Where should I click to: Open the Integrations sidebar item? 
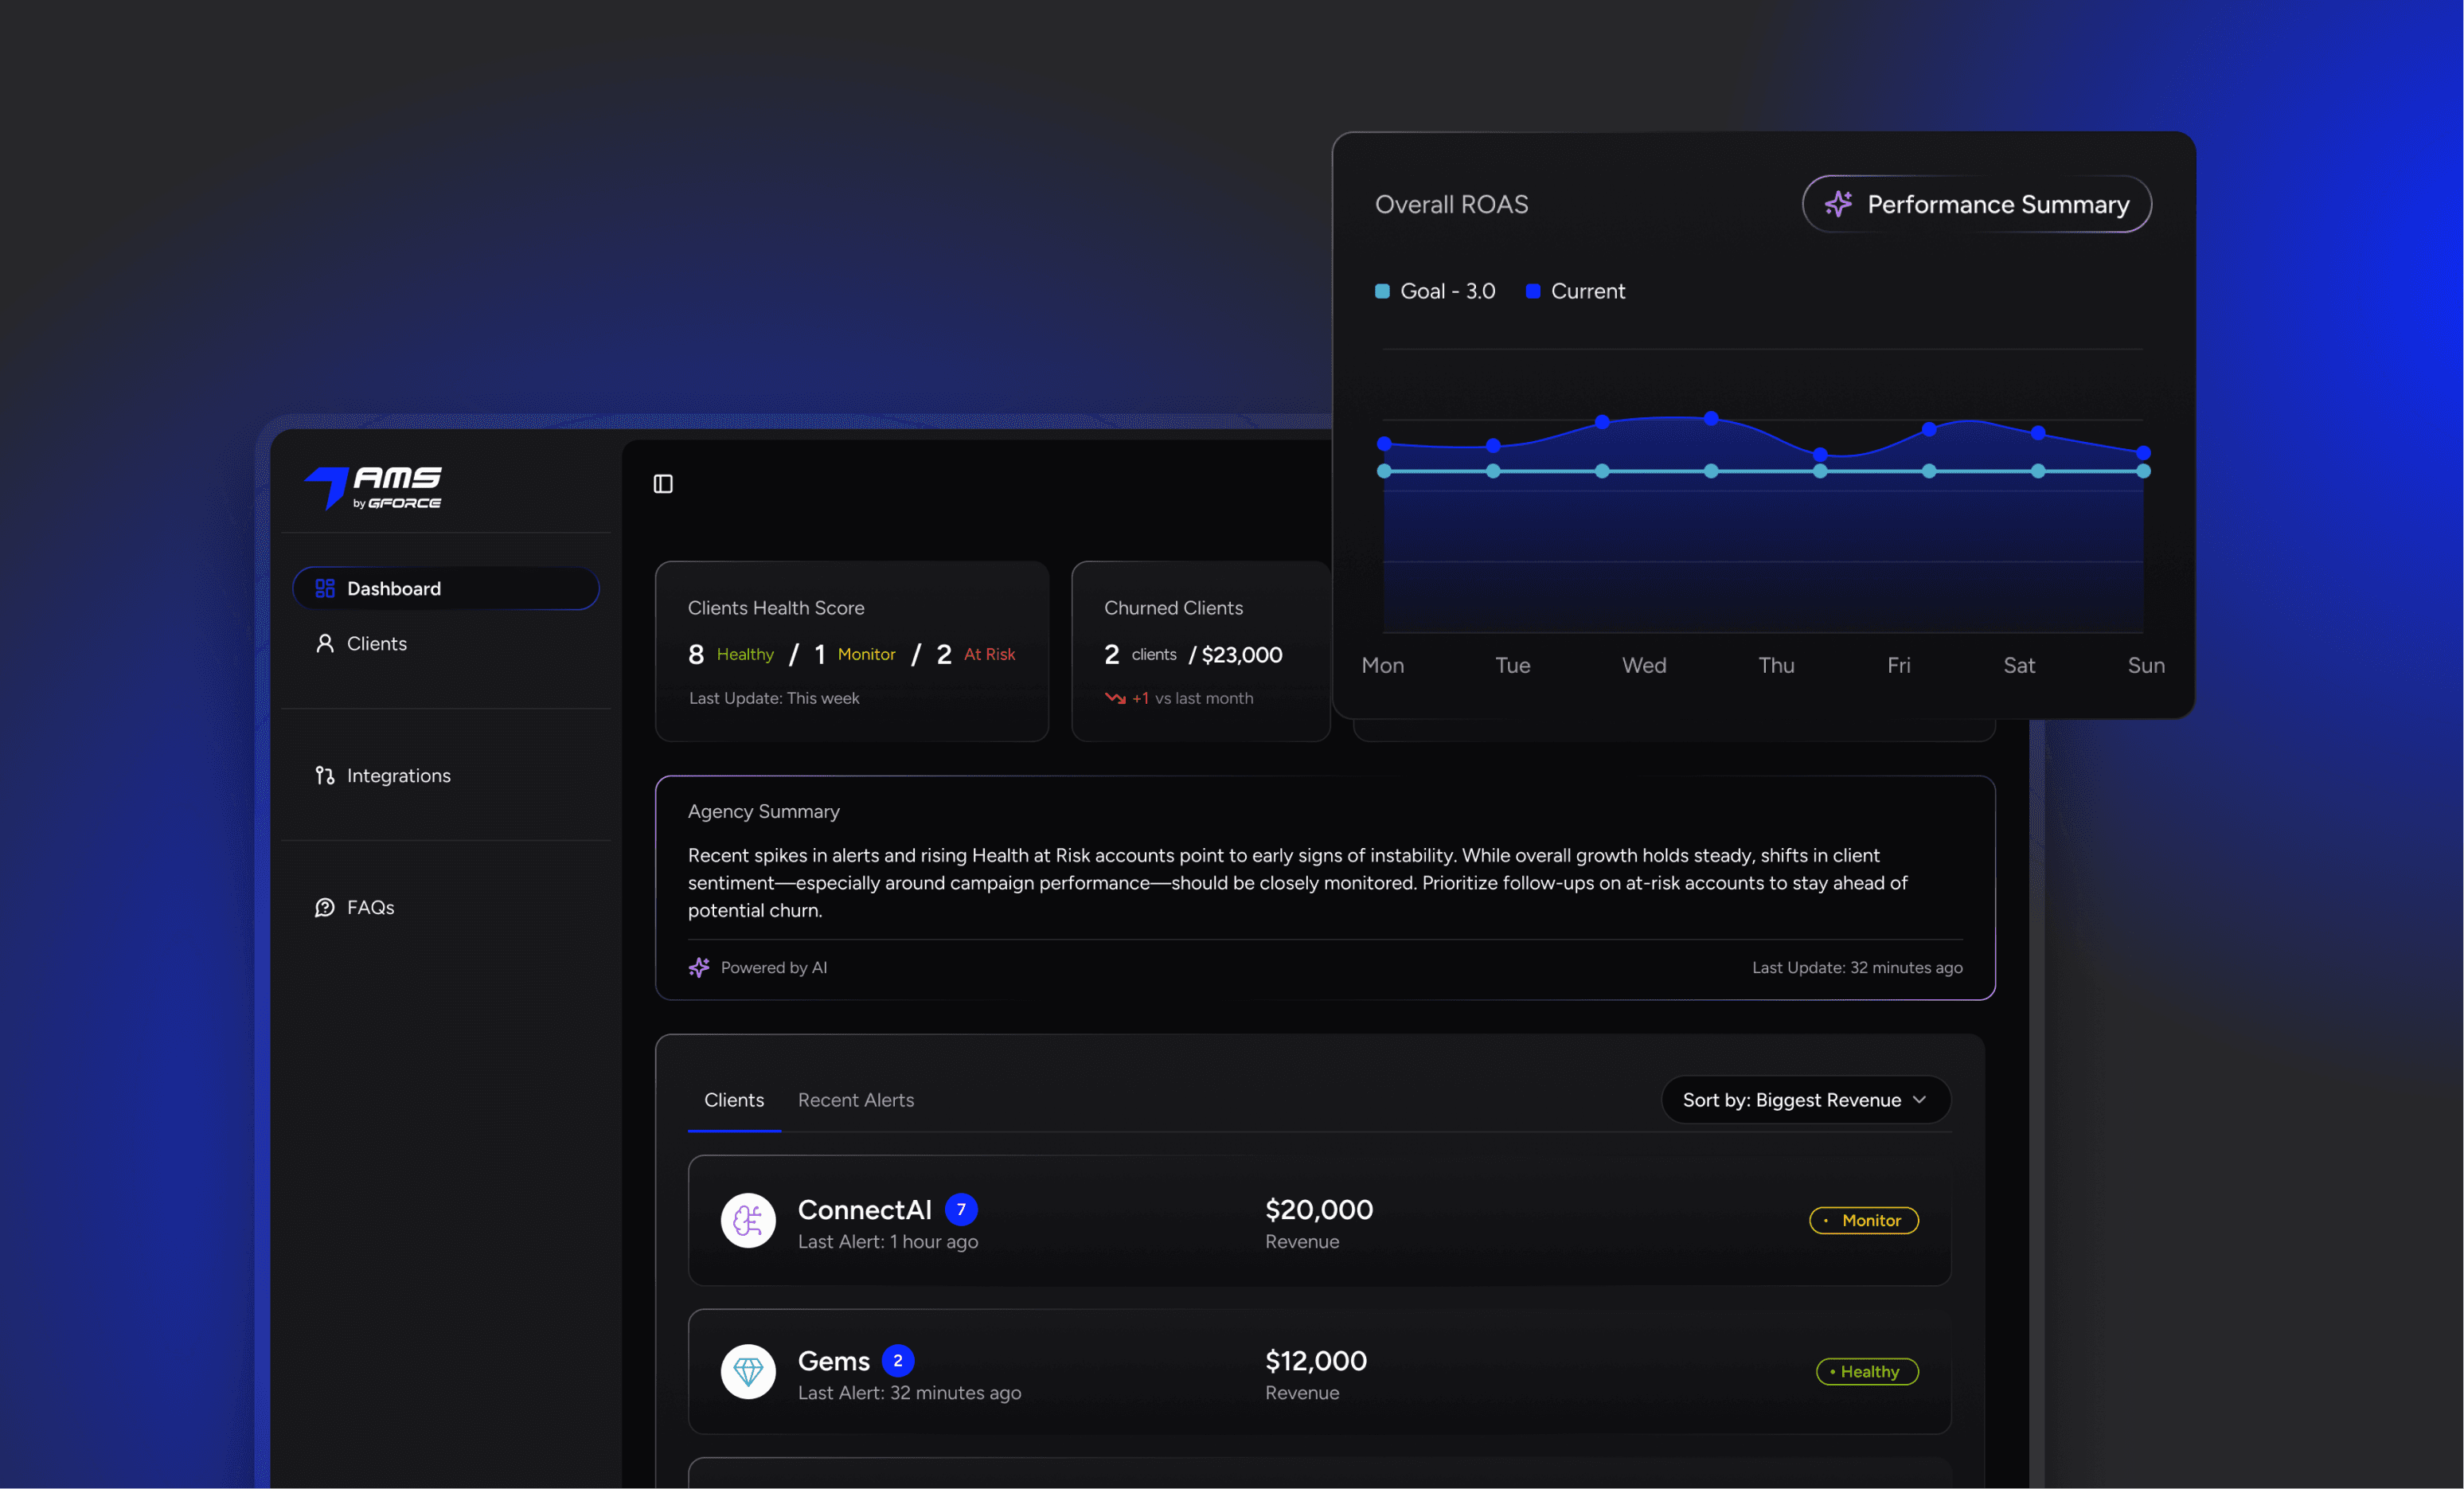(x=383, y=775)
